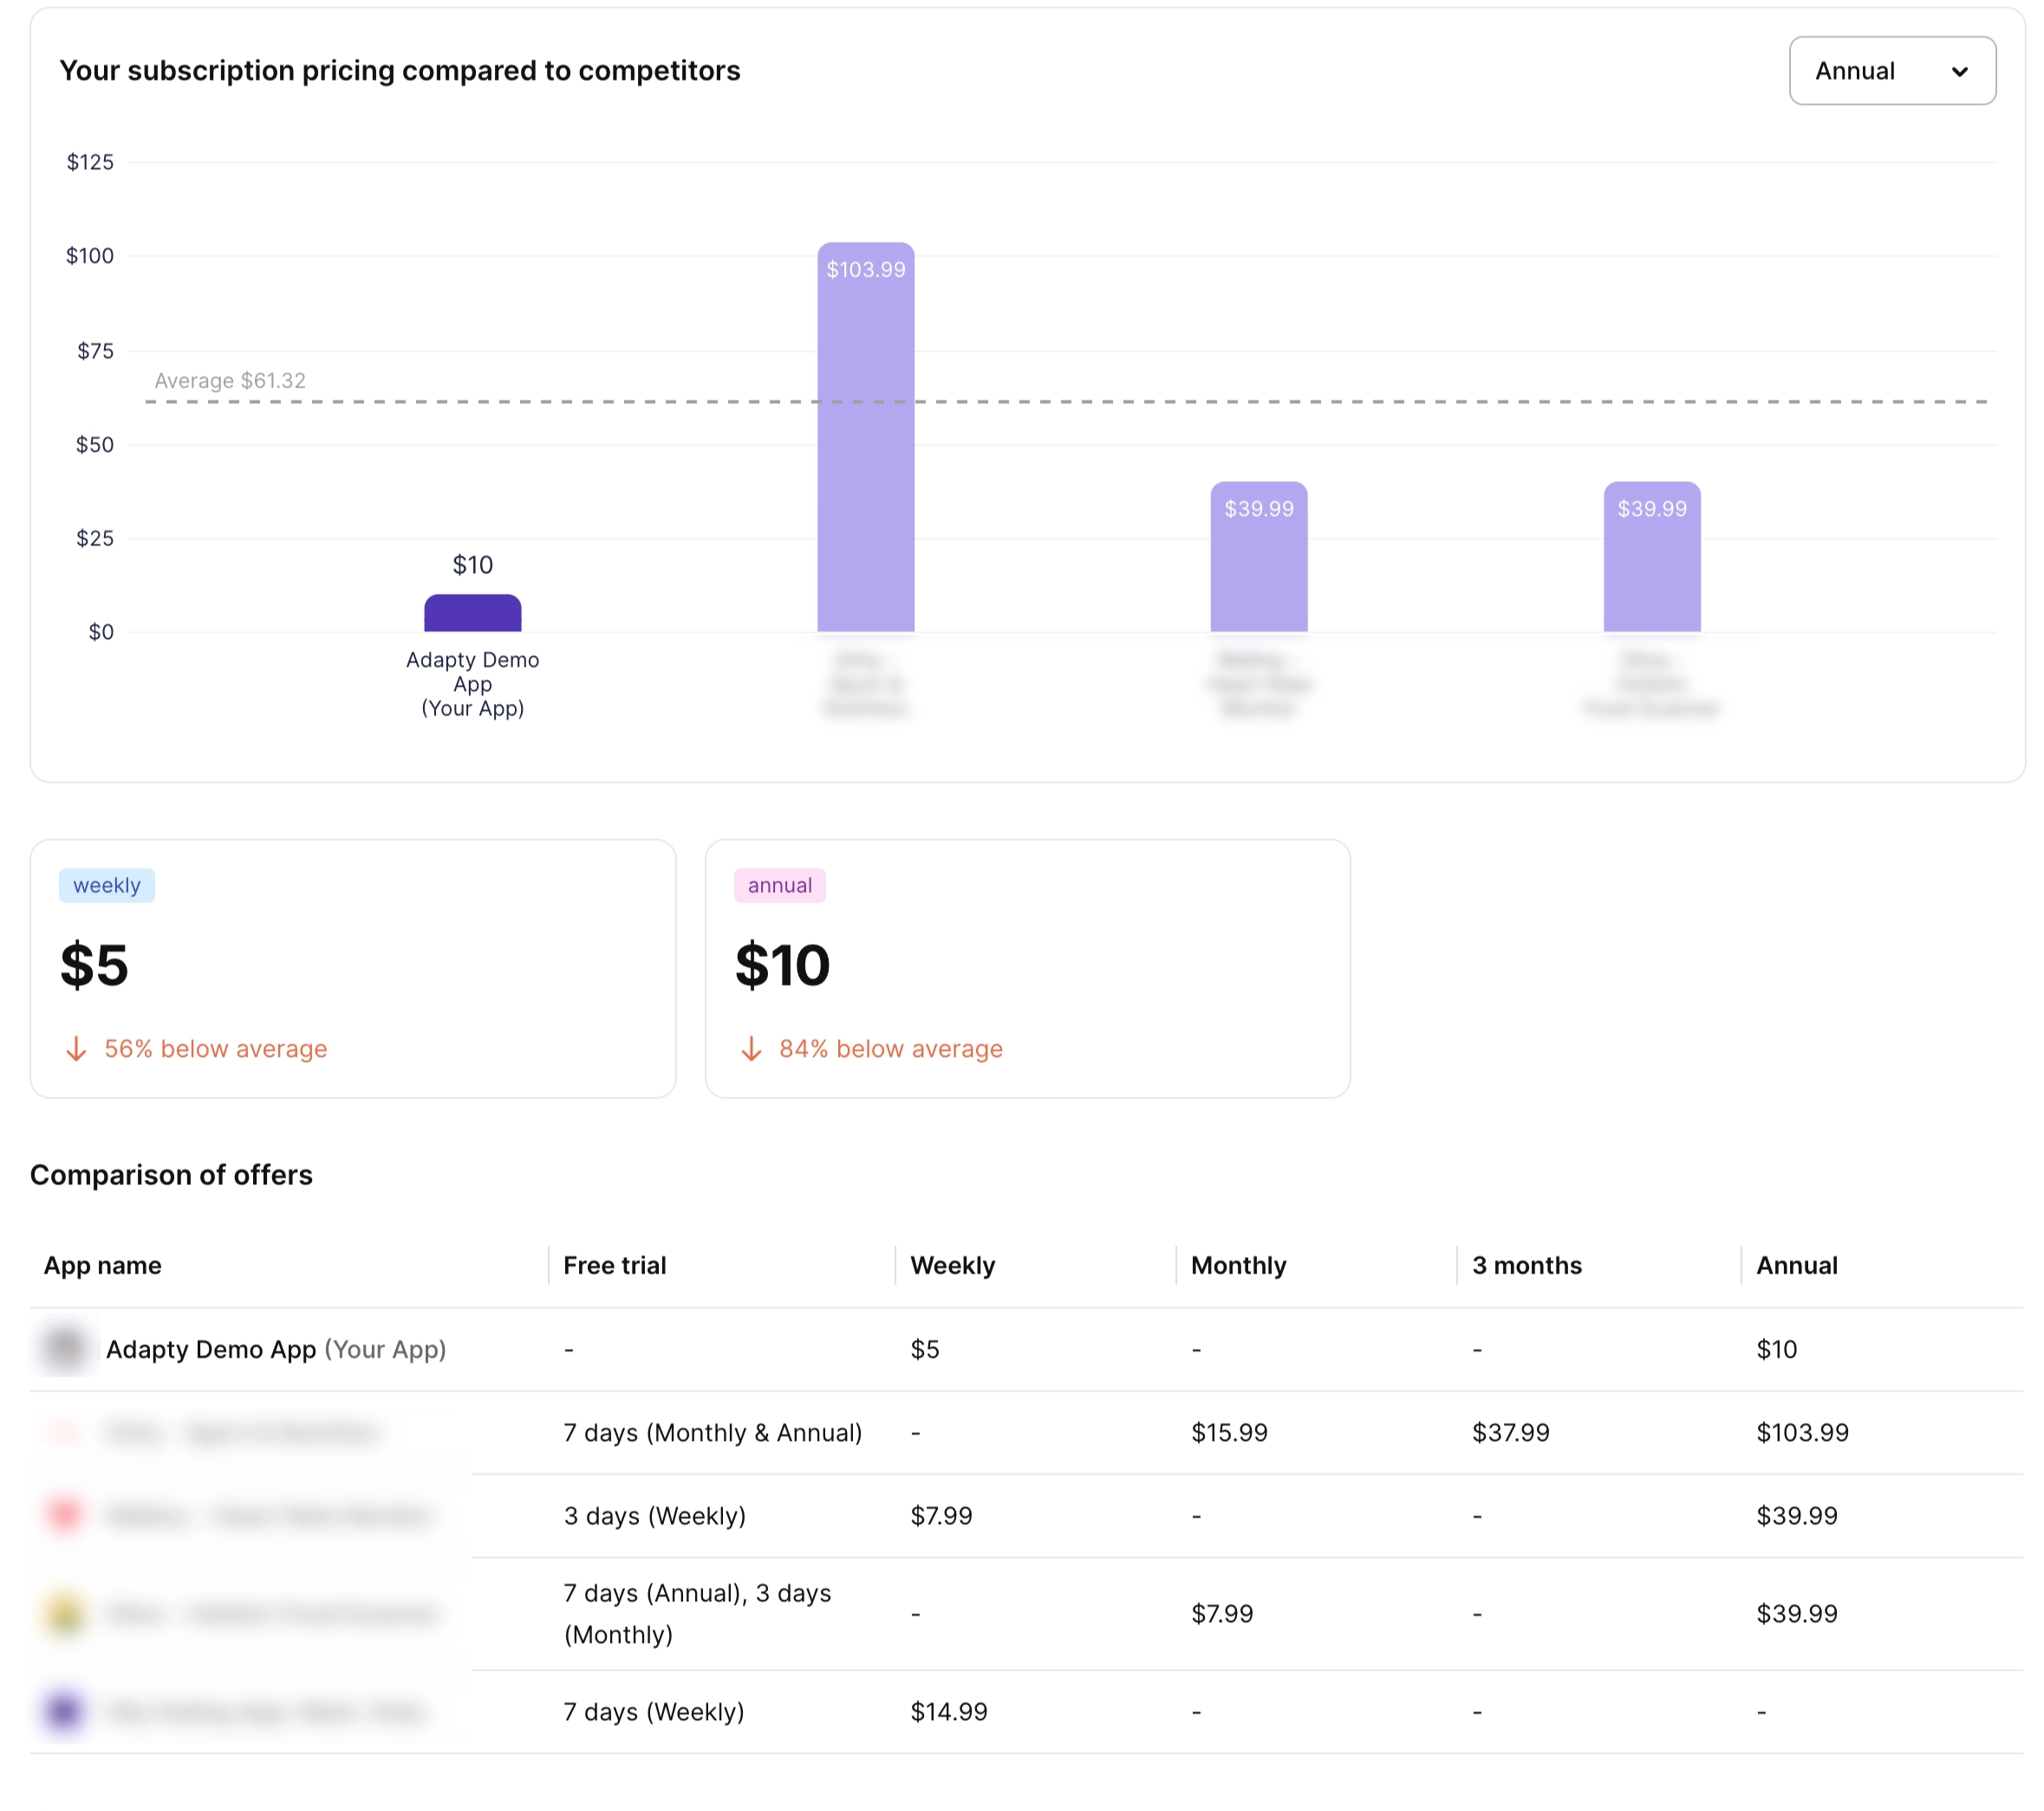2044x1811 pixels.
Task: Select the Weekly column header
Action: (x=952, y=1265)
